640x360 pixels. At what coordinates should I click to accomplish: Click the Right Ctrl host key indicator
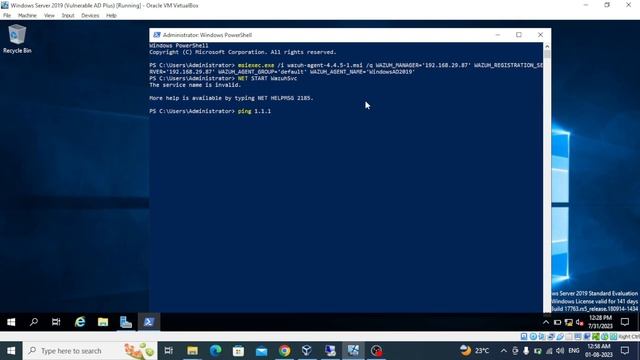pos(629,336)
